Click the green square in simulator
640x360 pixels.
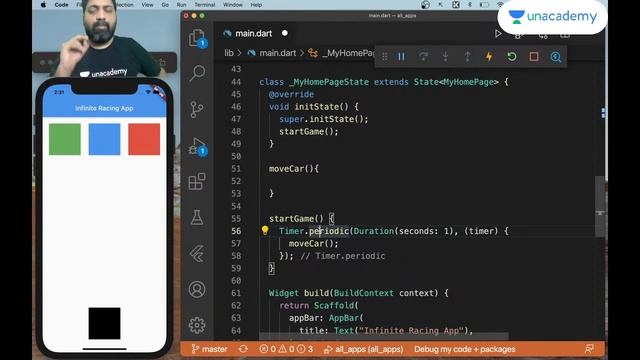pos(64,139)
